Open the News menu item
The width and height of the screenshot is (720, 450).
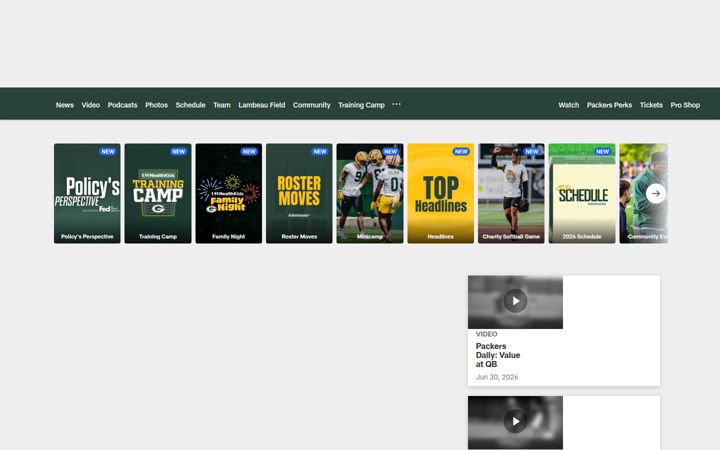pyautogui.click(x=65, y=105)
